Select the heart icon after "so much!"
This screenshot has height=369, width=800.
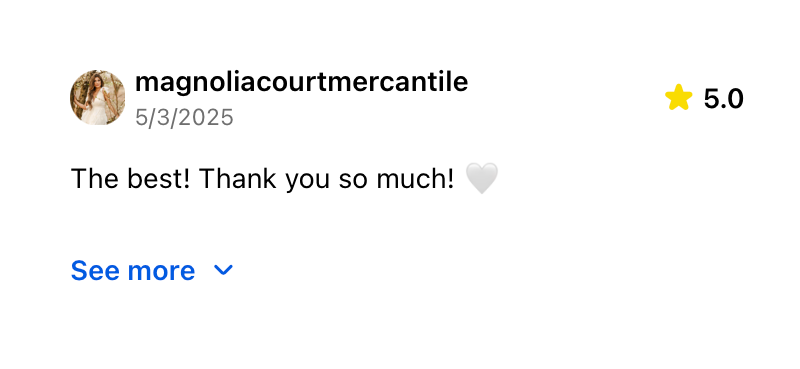[x=482, y=179]
